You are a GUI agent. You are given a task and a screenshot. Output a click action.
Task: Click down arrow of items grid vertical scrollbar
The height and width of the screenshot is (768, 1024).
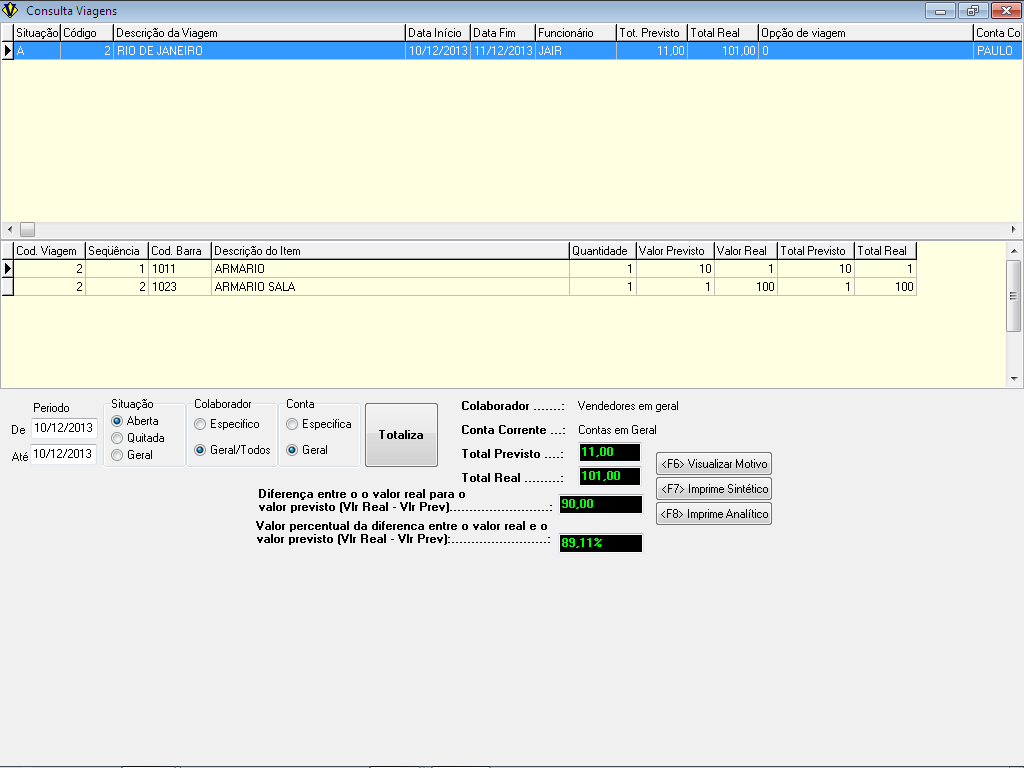click(1014, 378)
